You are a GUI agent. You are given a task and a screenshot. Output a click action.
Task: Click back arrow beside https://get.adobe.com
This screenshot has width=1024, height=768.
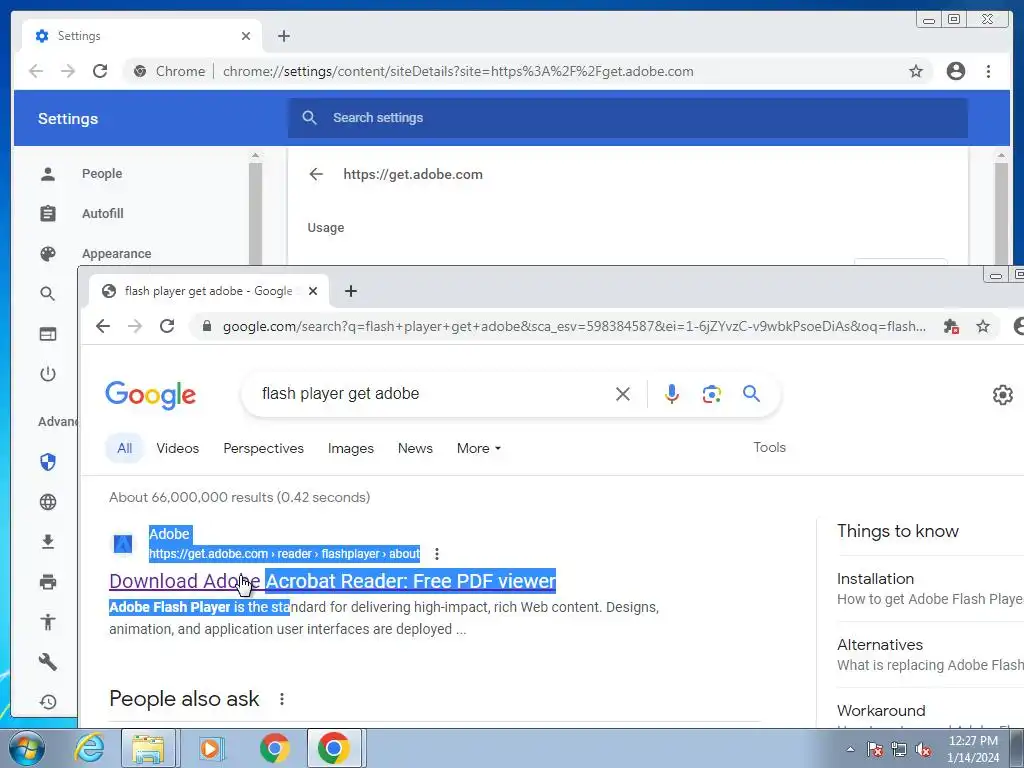316,174
